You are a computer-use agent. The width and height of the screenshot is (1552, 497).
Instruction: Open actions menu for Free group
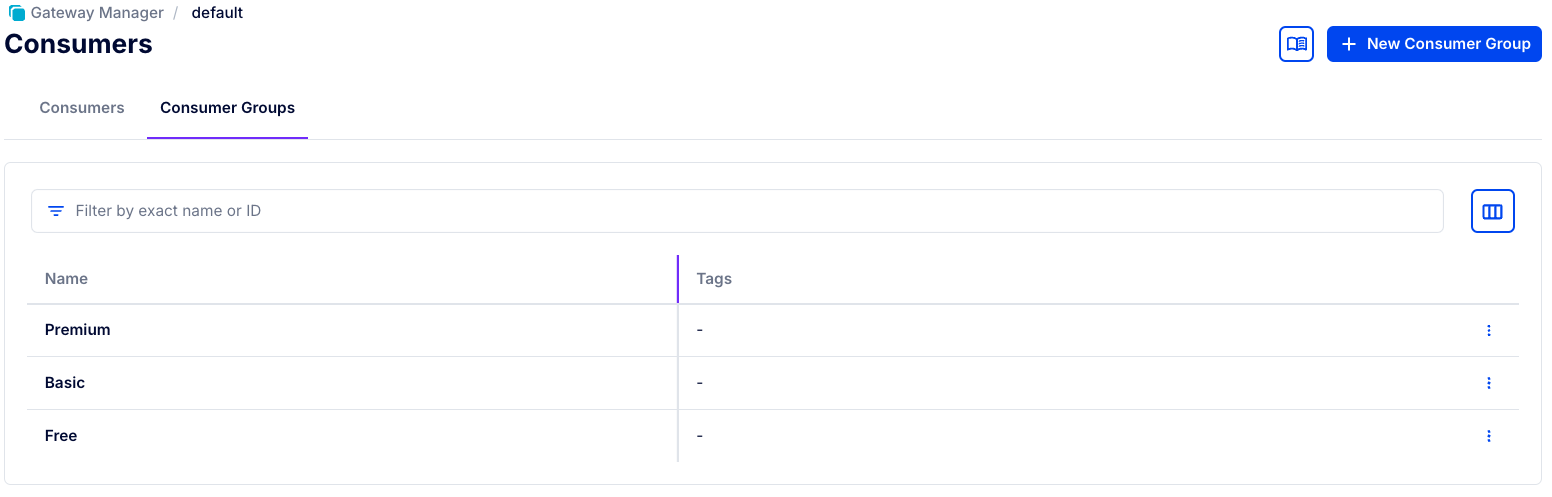pyautogui.click(x=1488, y=436)
